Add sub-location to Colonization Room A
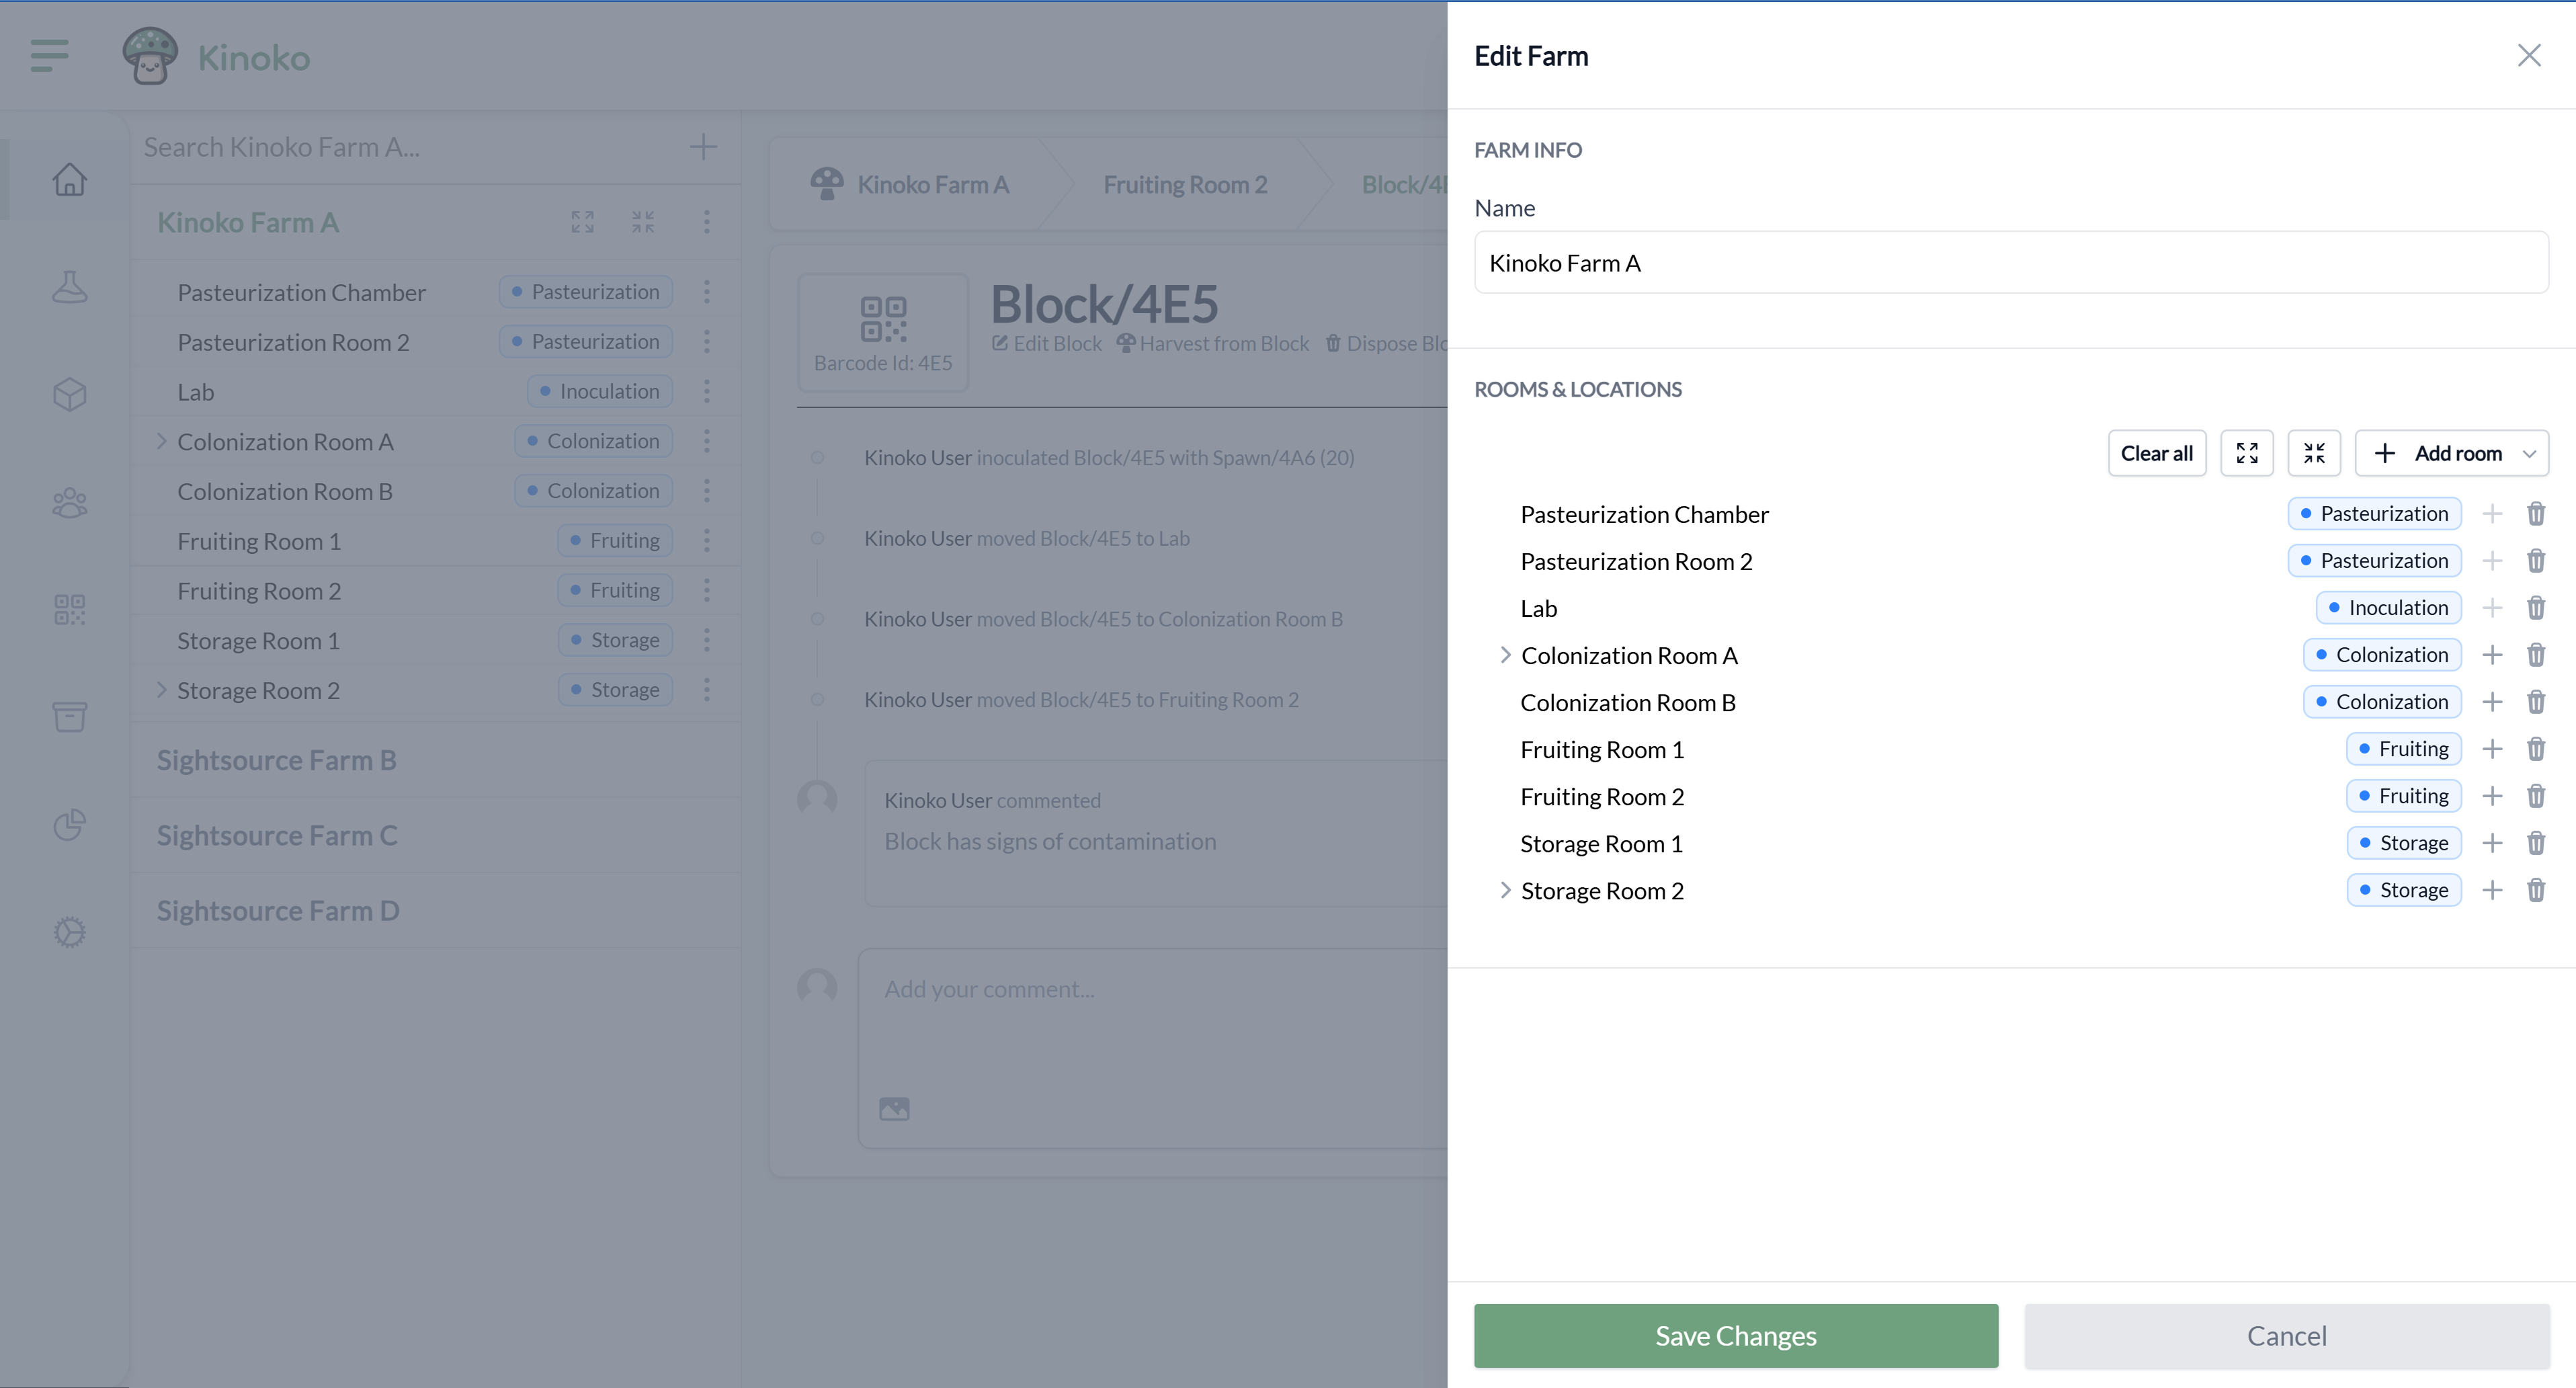Viewport: 2576px width, 1388px height. point(2491,655)
